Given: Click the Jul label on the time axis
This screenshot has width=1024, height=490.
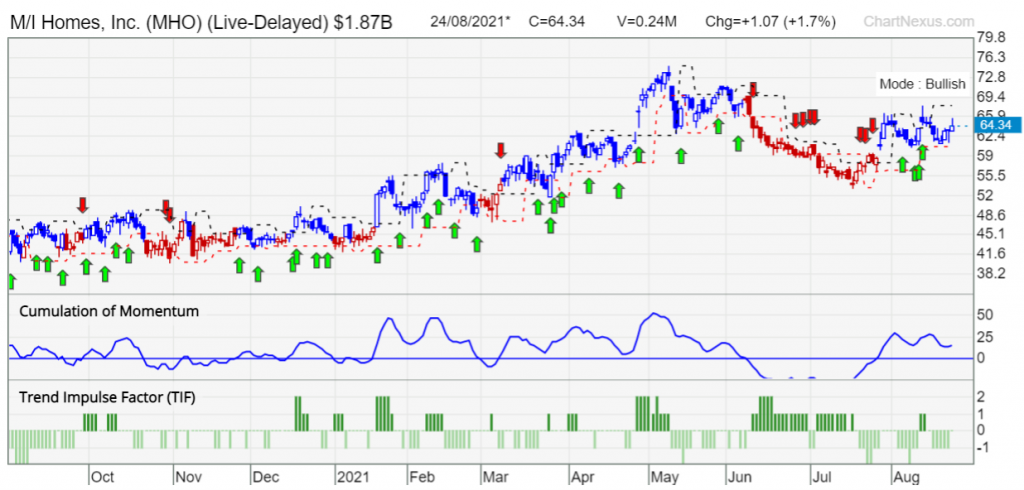Looking at the screenshot, I should click(x=824, y=477).
